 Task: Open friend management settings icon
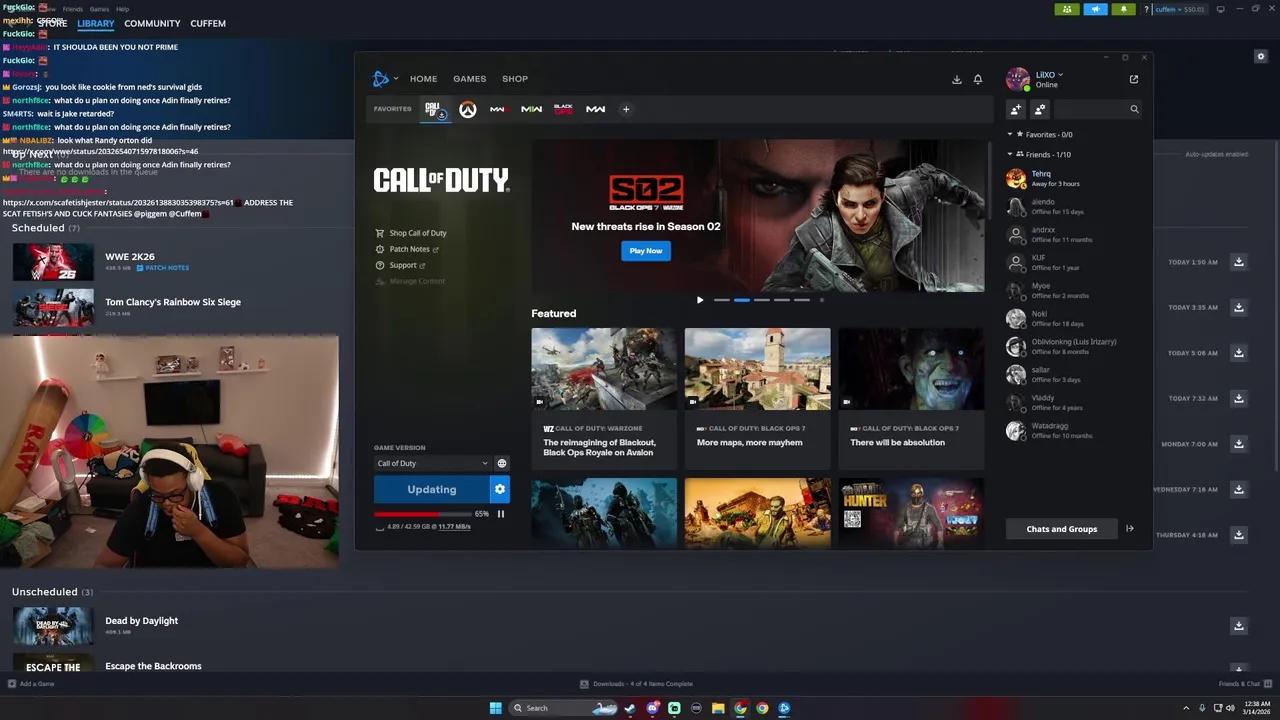(1040, 109)
